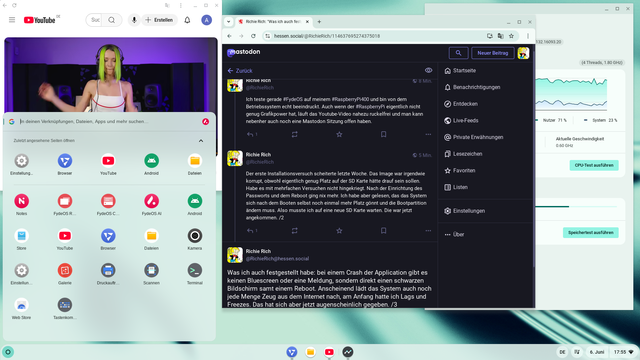Open YouTube hamburger menu
Image resolution: width=640 pixels, height=360 pixels.
[12, 20]
